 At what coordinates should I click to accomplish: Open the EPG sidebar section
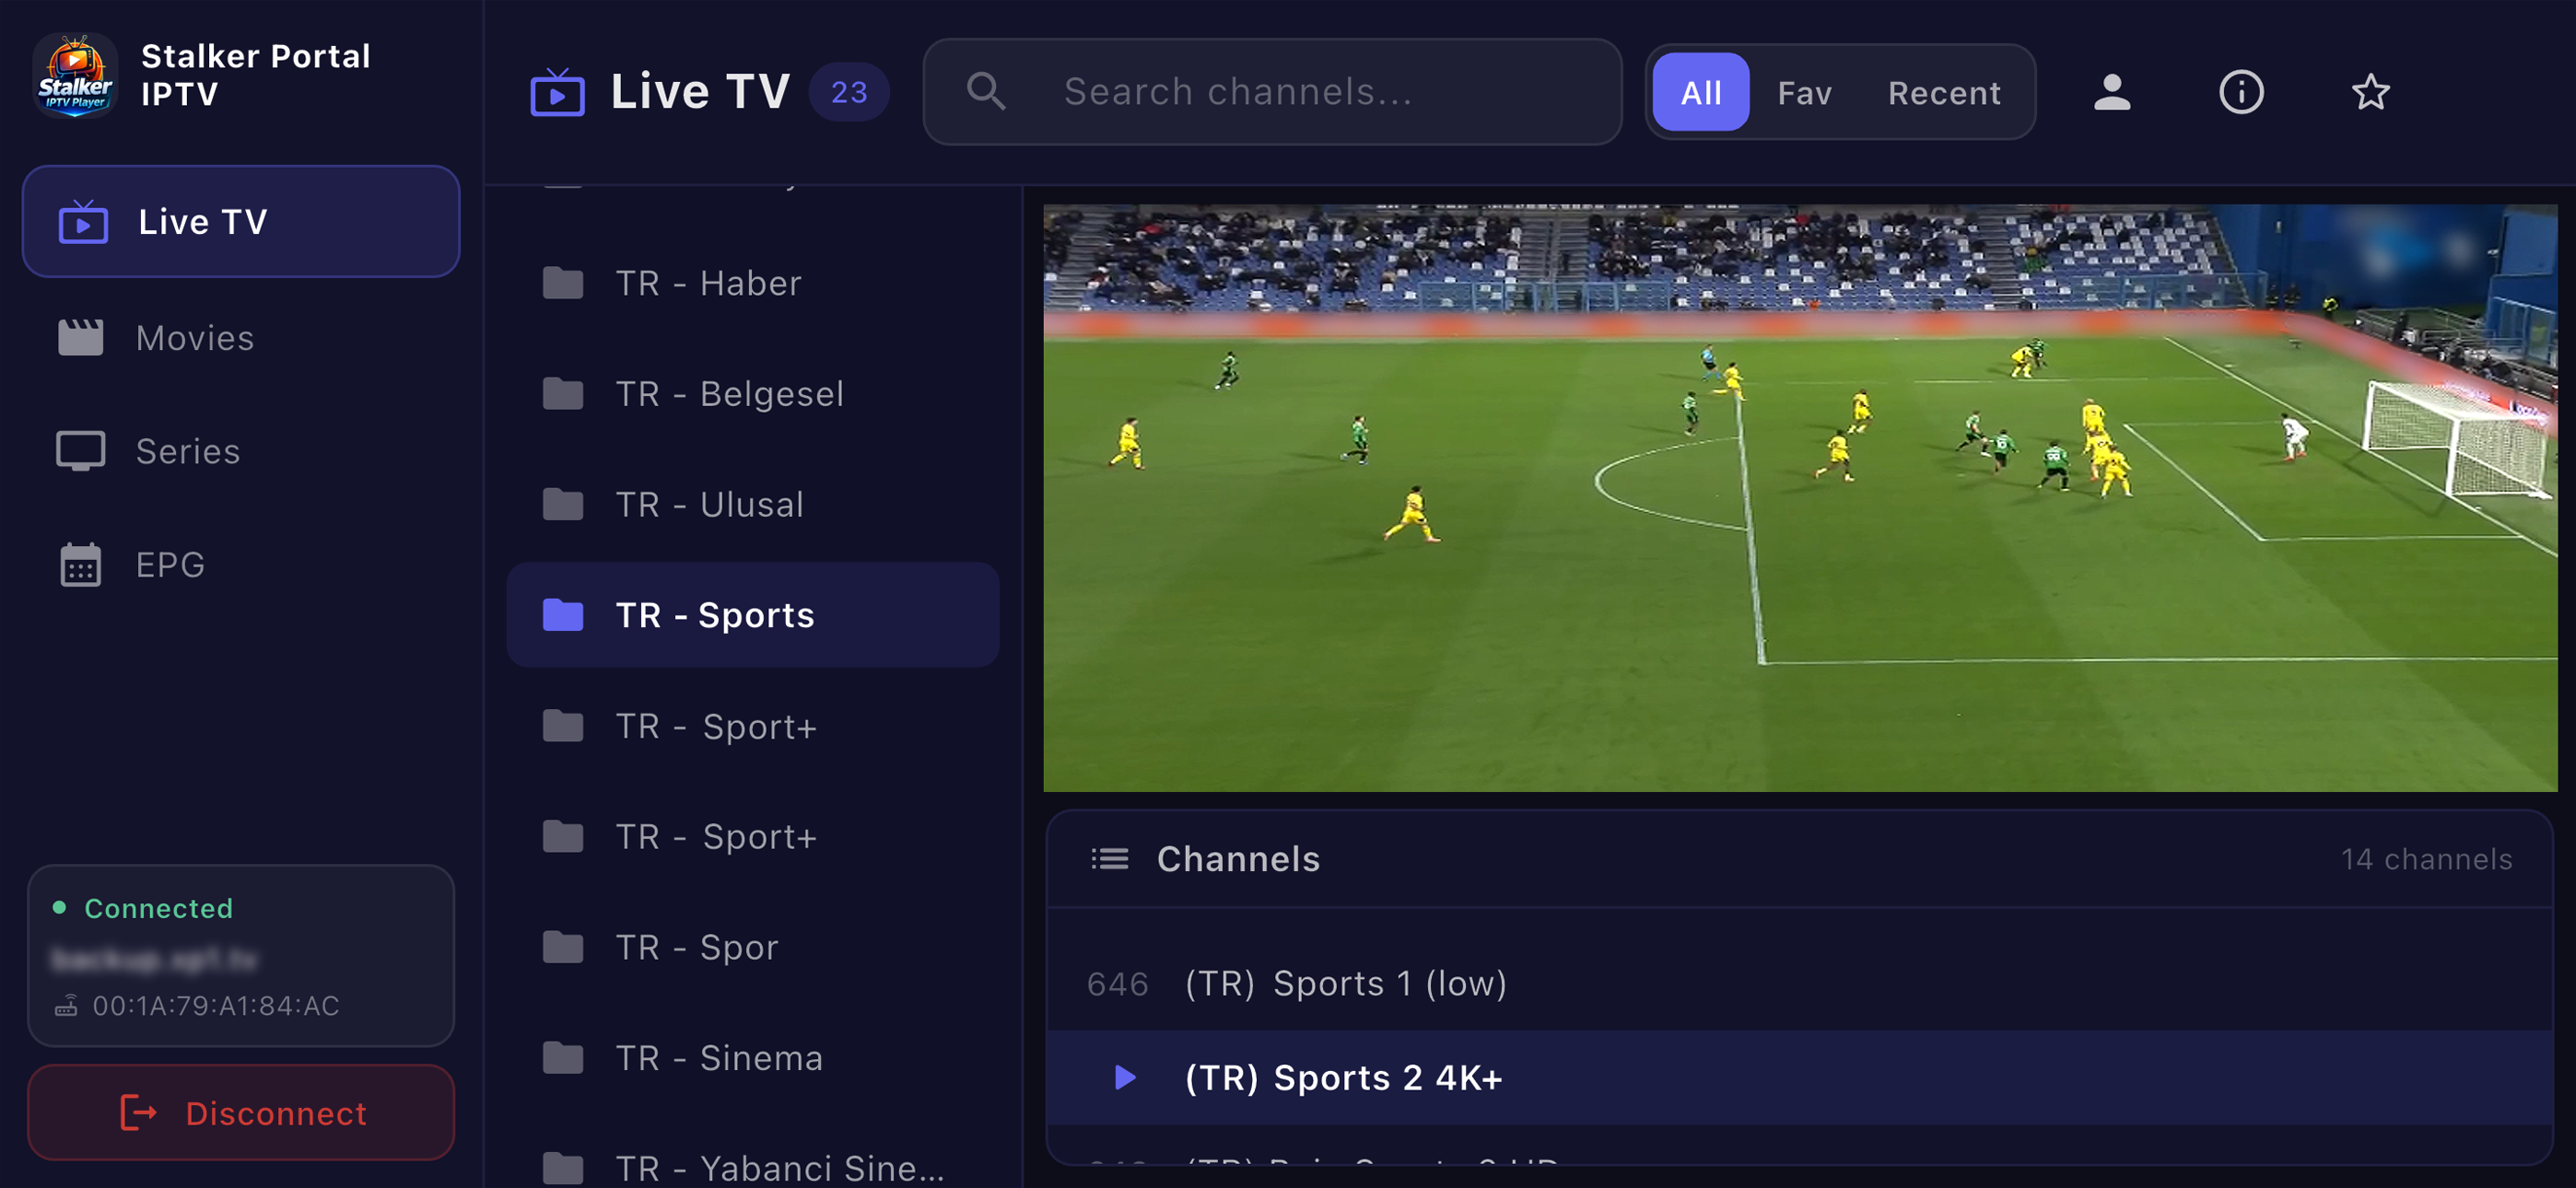pos(241,564)
